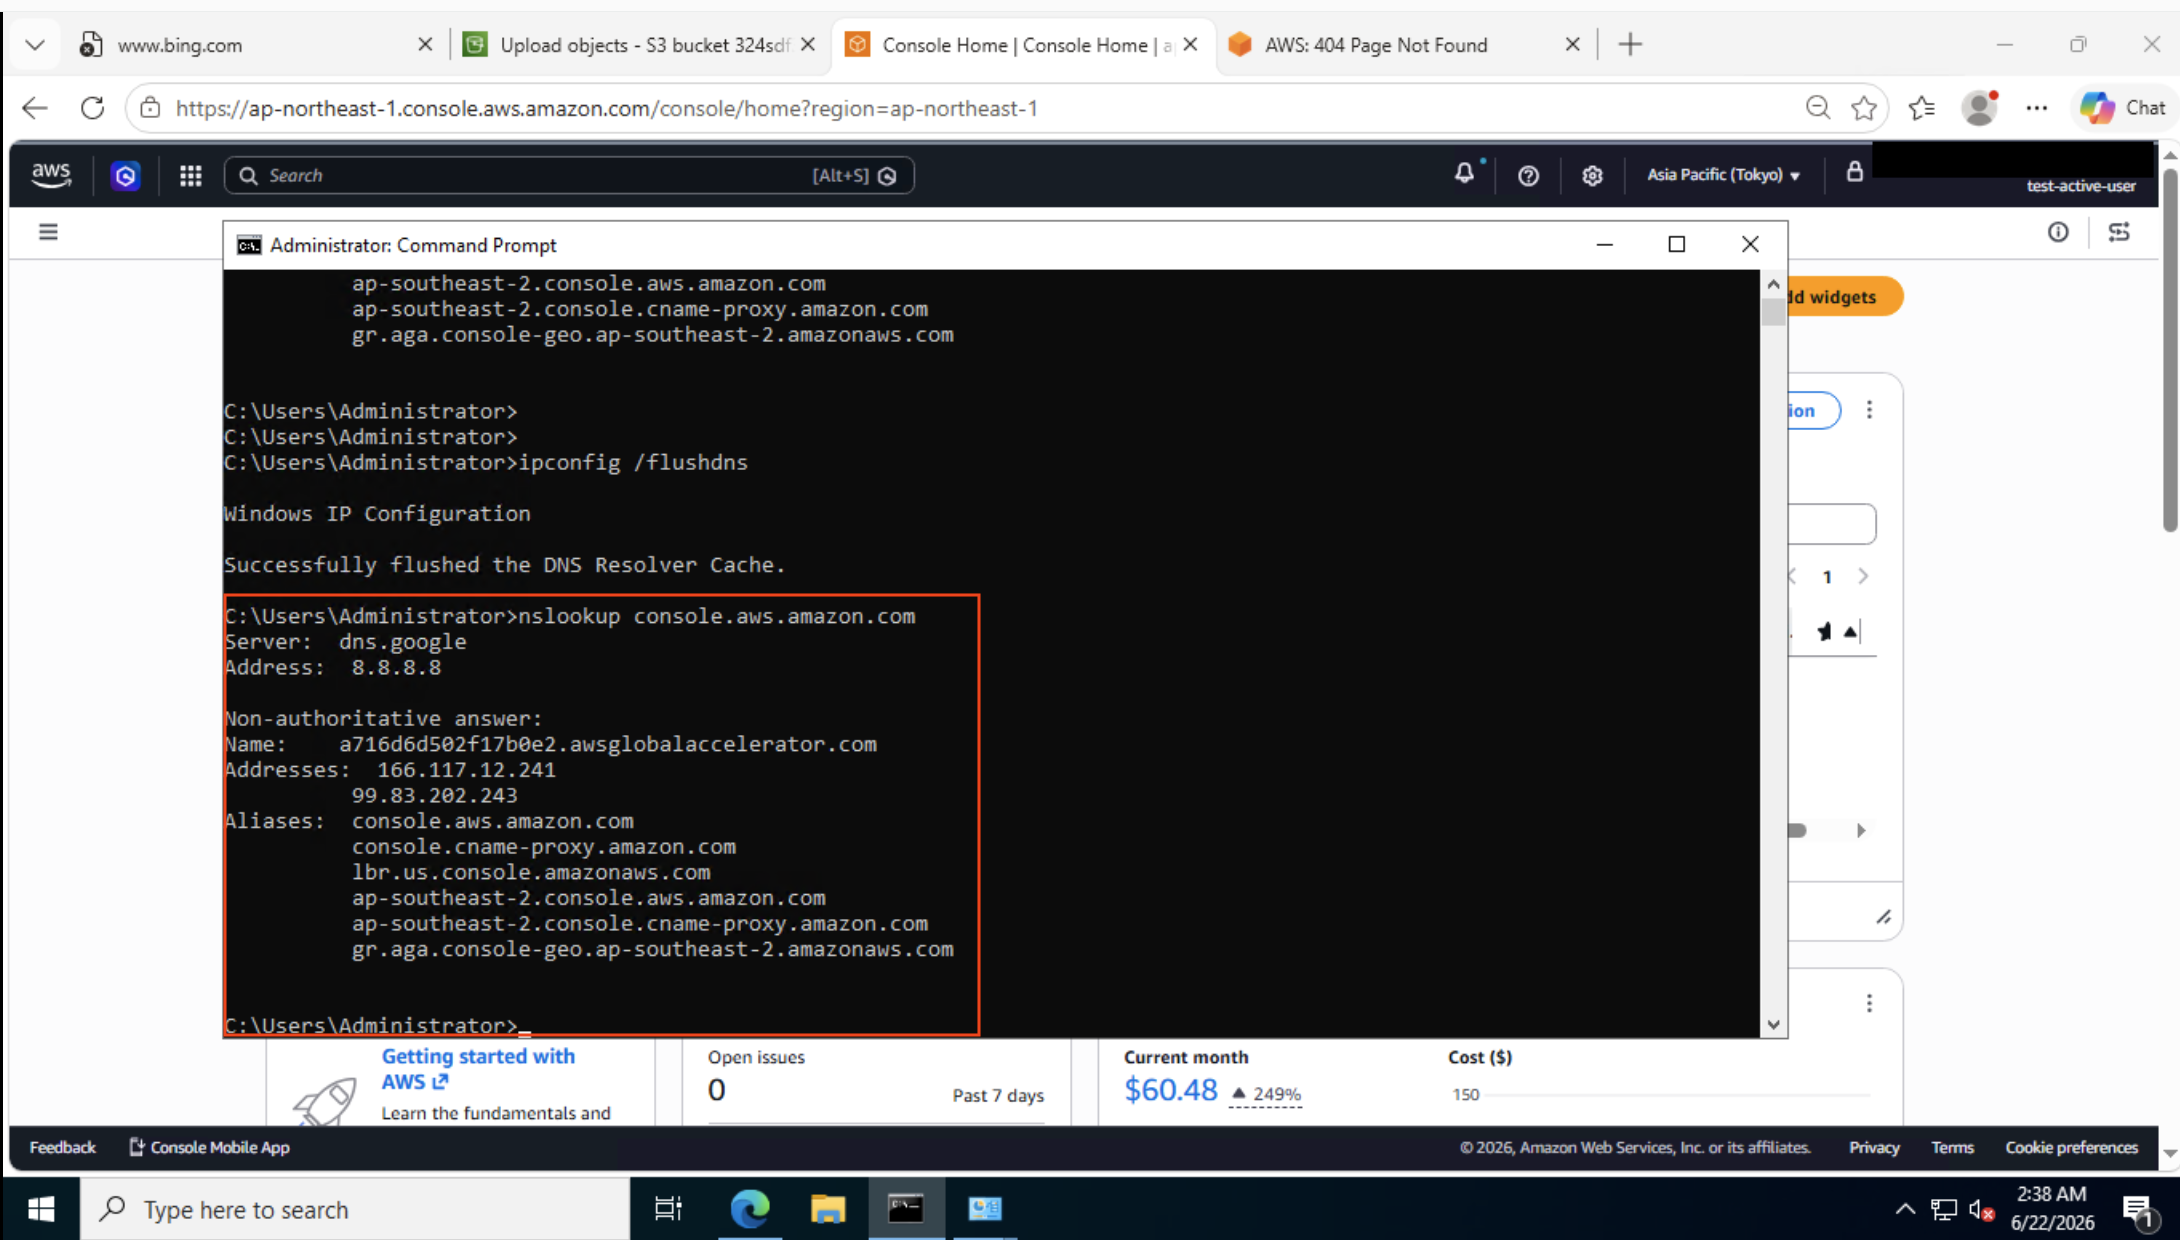Open the upper widget's three-dot options menu
The image size is (2180, 1240).
[x=1869, y=410]
